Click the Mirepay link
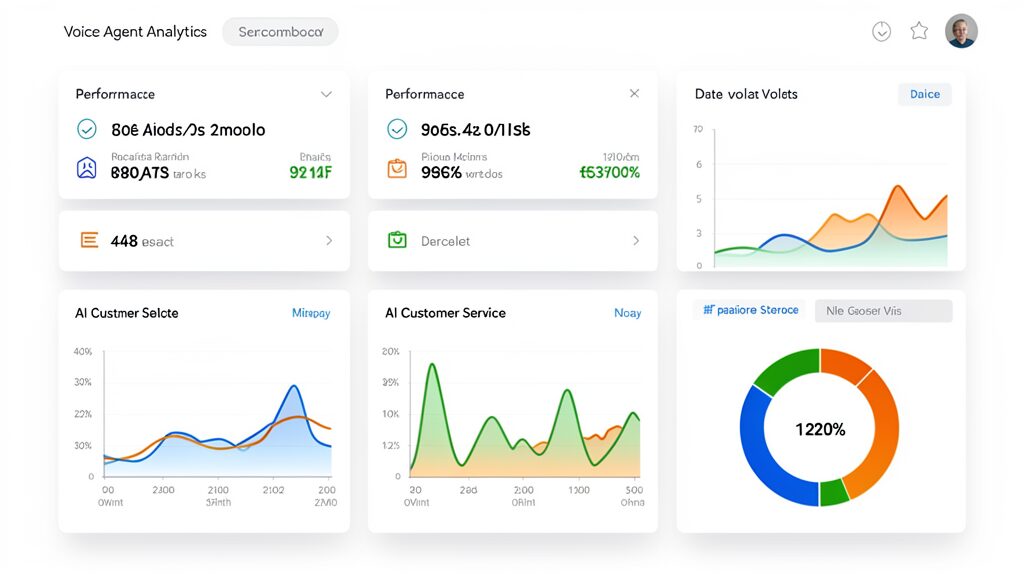The width and height of the screenshot is (1024, 576). pos(311,313)
